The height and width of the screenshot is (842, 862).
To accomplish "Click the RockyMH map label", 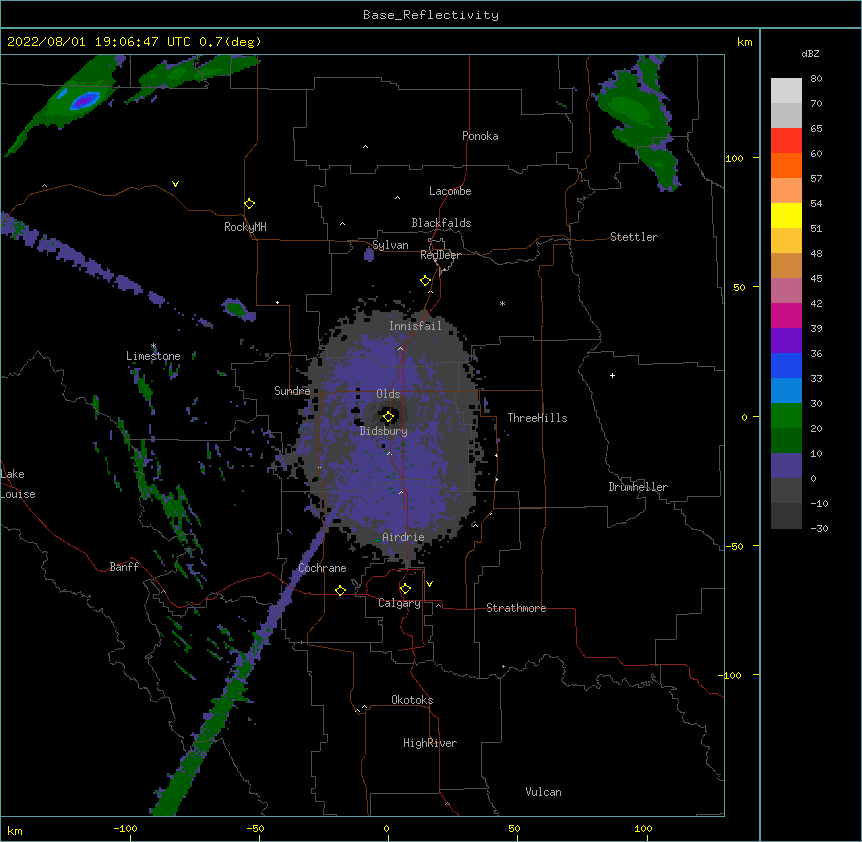I will pos(245,227).
